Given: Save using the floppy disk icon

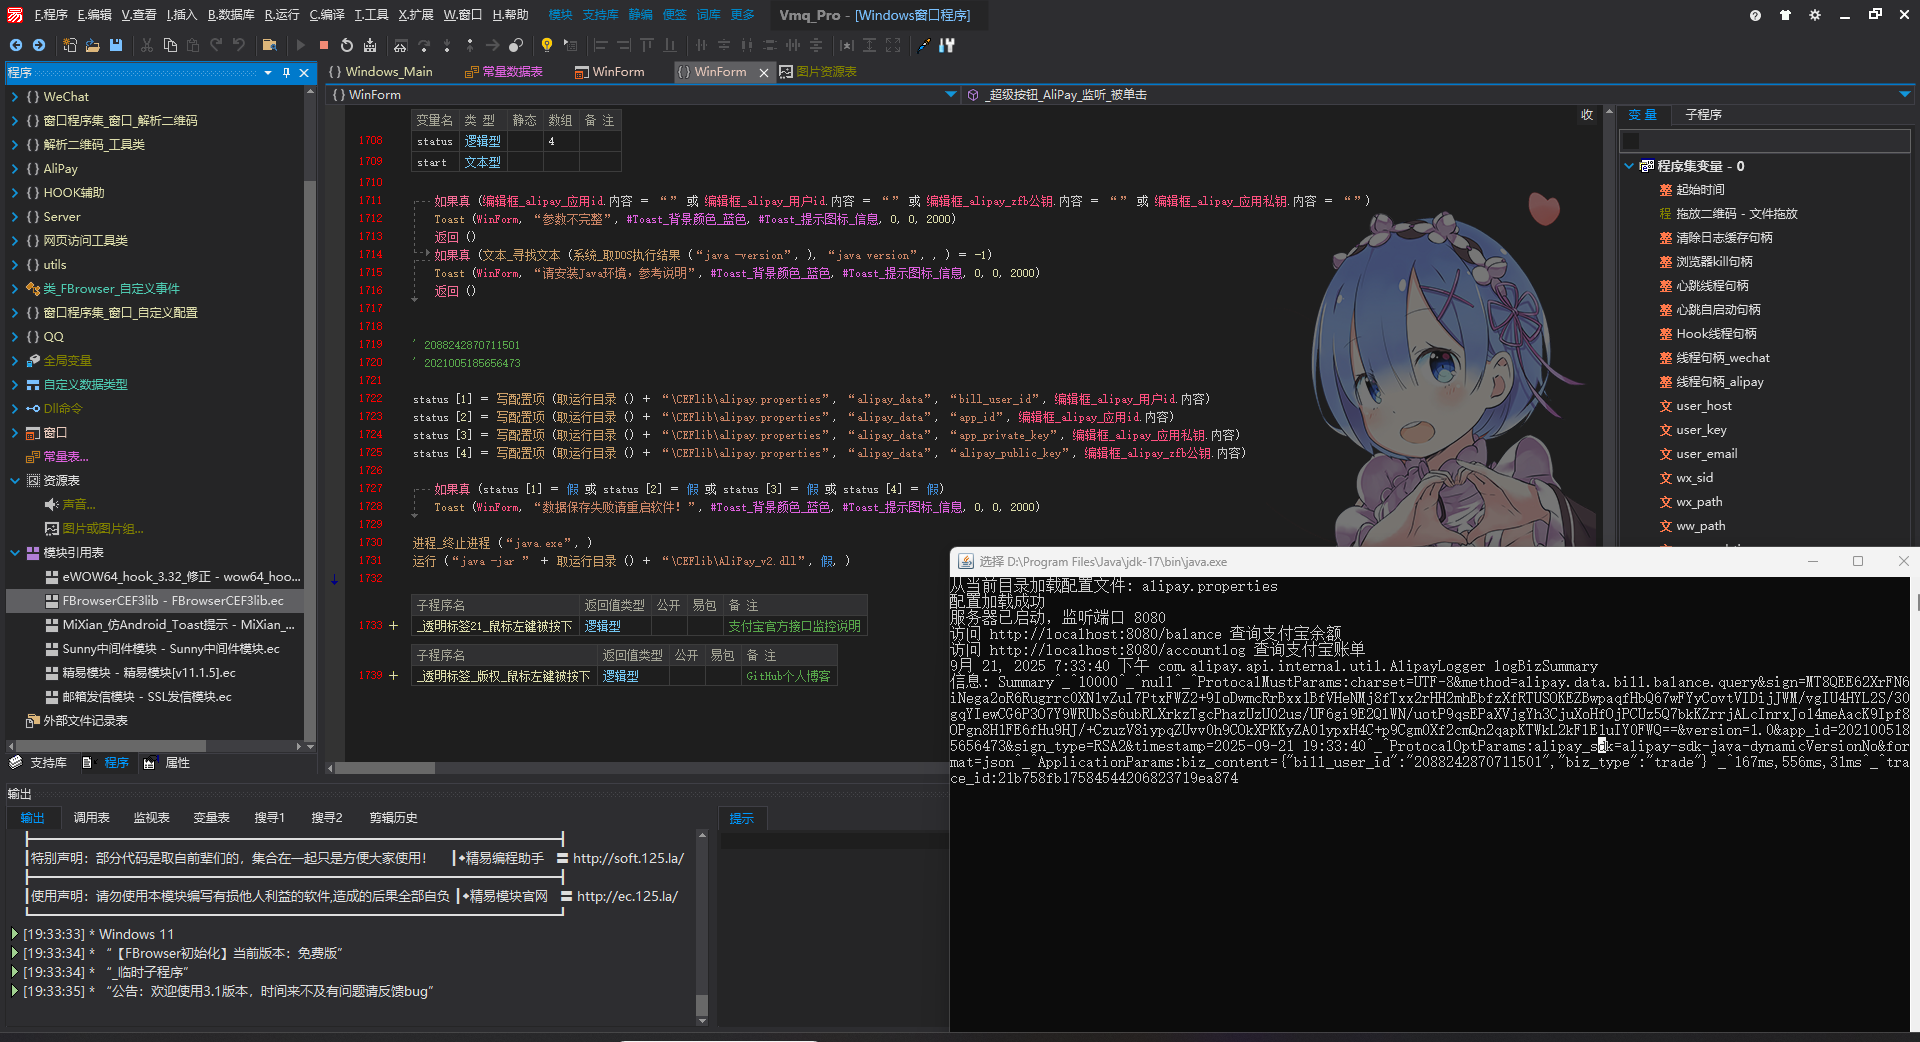Looking at the screenshot, I should 116,45.
